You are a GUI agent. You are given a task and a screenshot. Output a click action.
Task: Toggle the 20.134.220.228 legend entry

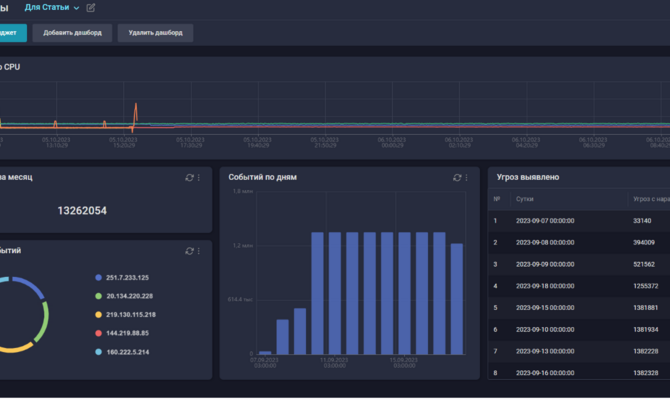tap(124, 296)
